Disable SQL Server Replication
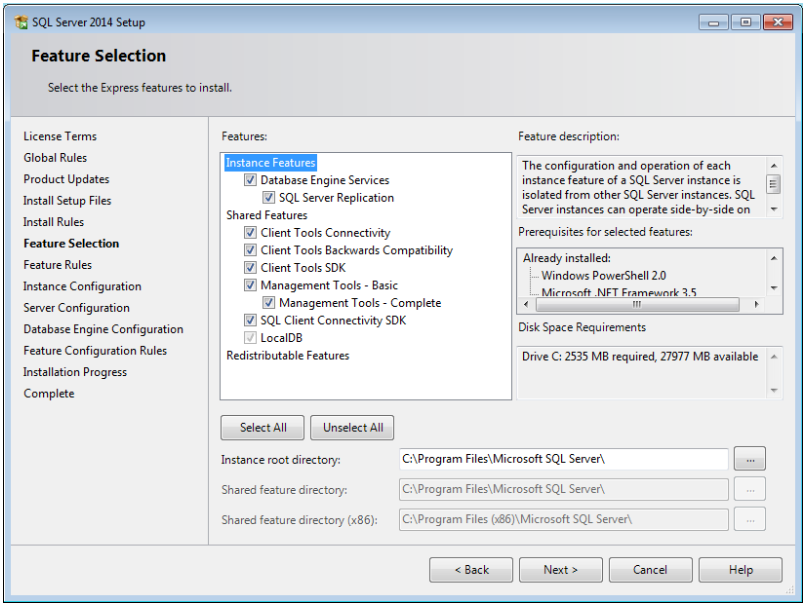This screenshot has width=807, height=607. click(267, 197)
